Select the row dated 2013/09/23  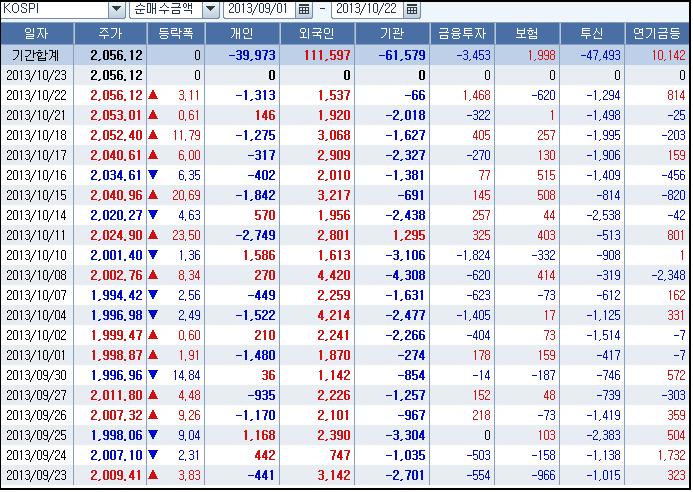345,476
